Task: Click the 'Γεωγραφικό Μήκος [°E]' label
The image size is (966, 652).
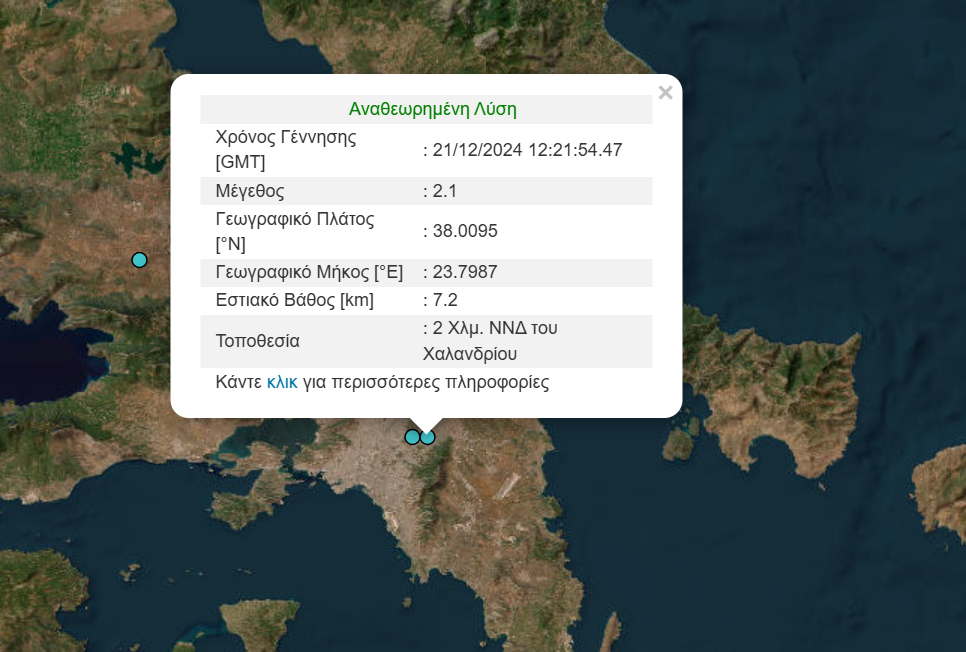Action: [309, 272]
